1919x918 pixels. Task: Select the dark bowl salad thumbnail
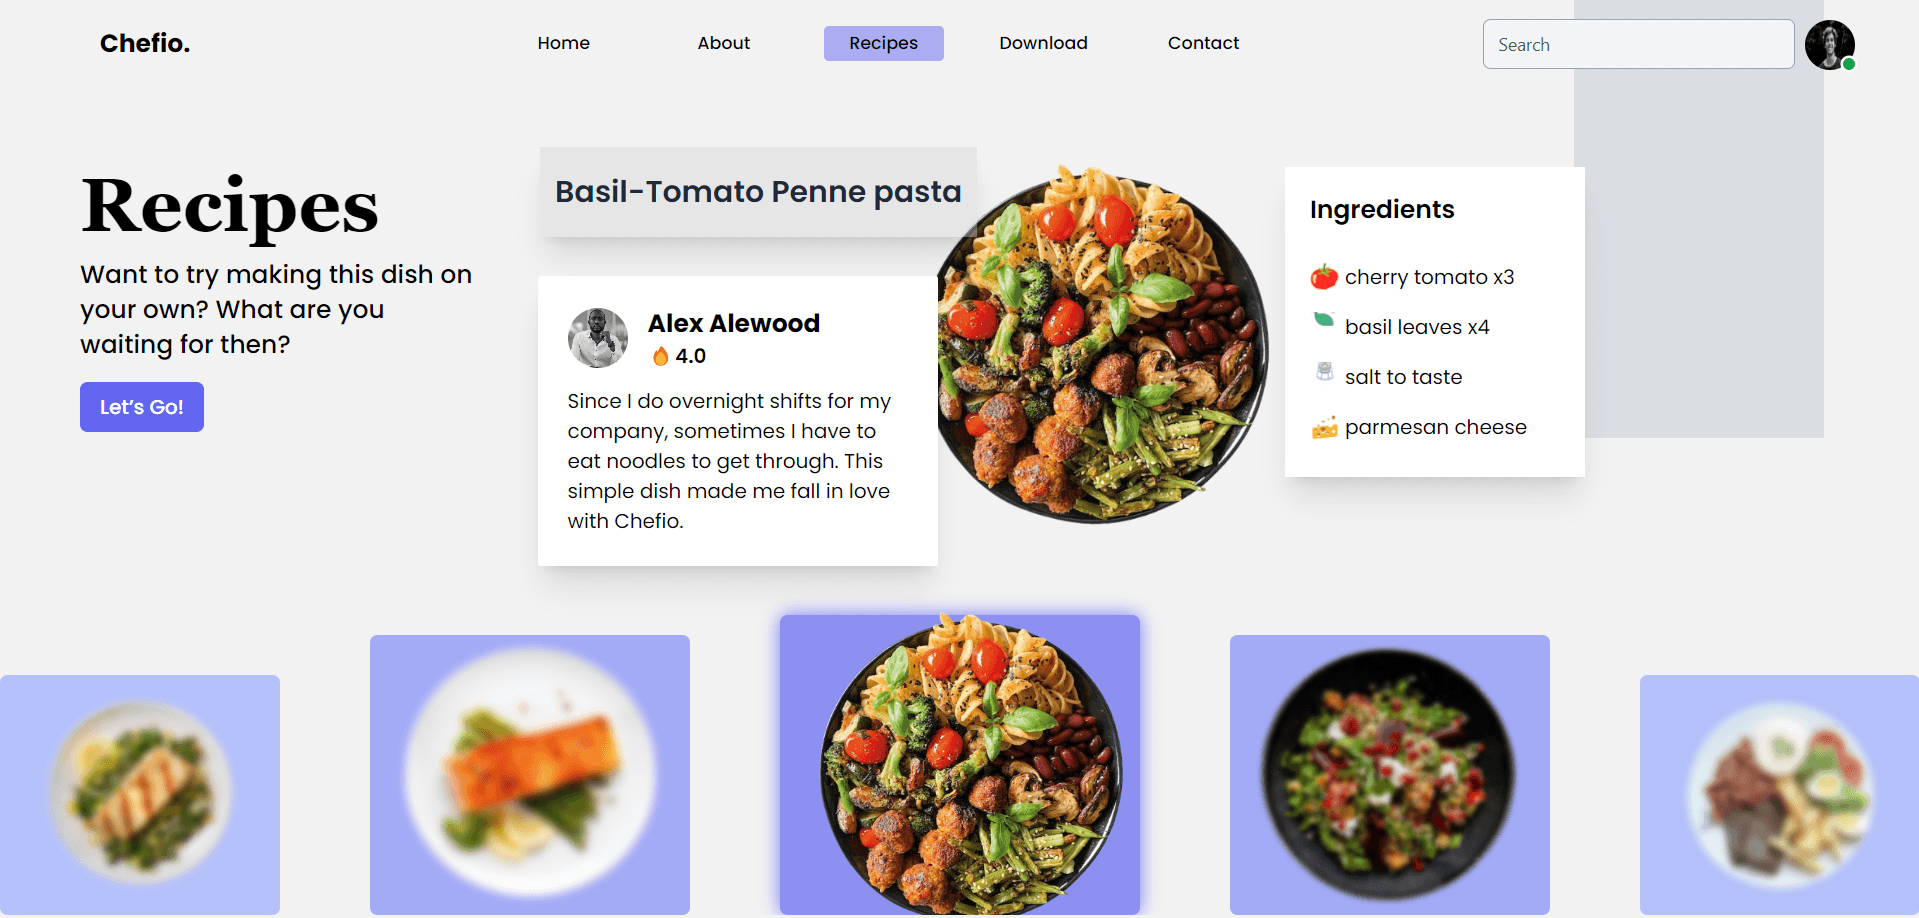pyautogui.click(x=1390, y=775)
